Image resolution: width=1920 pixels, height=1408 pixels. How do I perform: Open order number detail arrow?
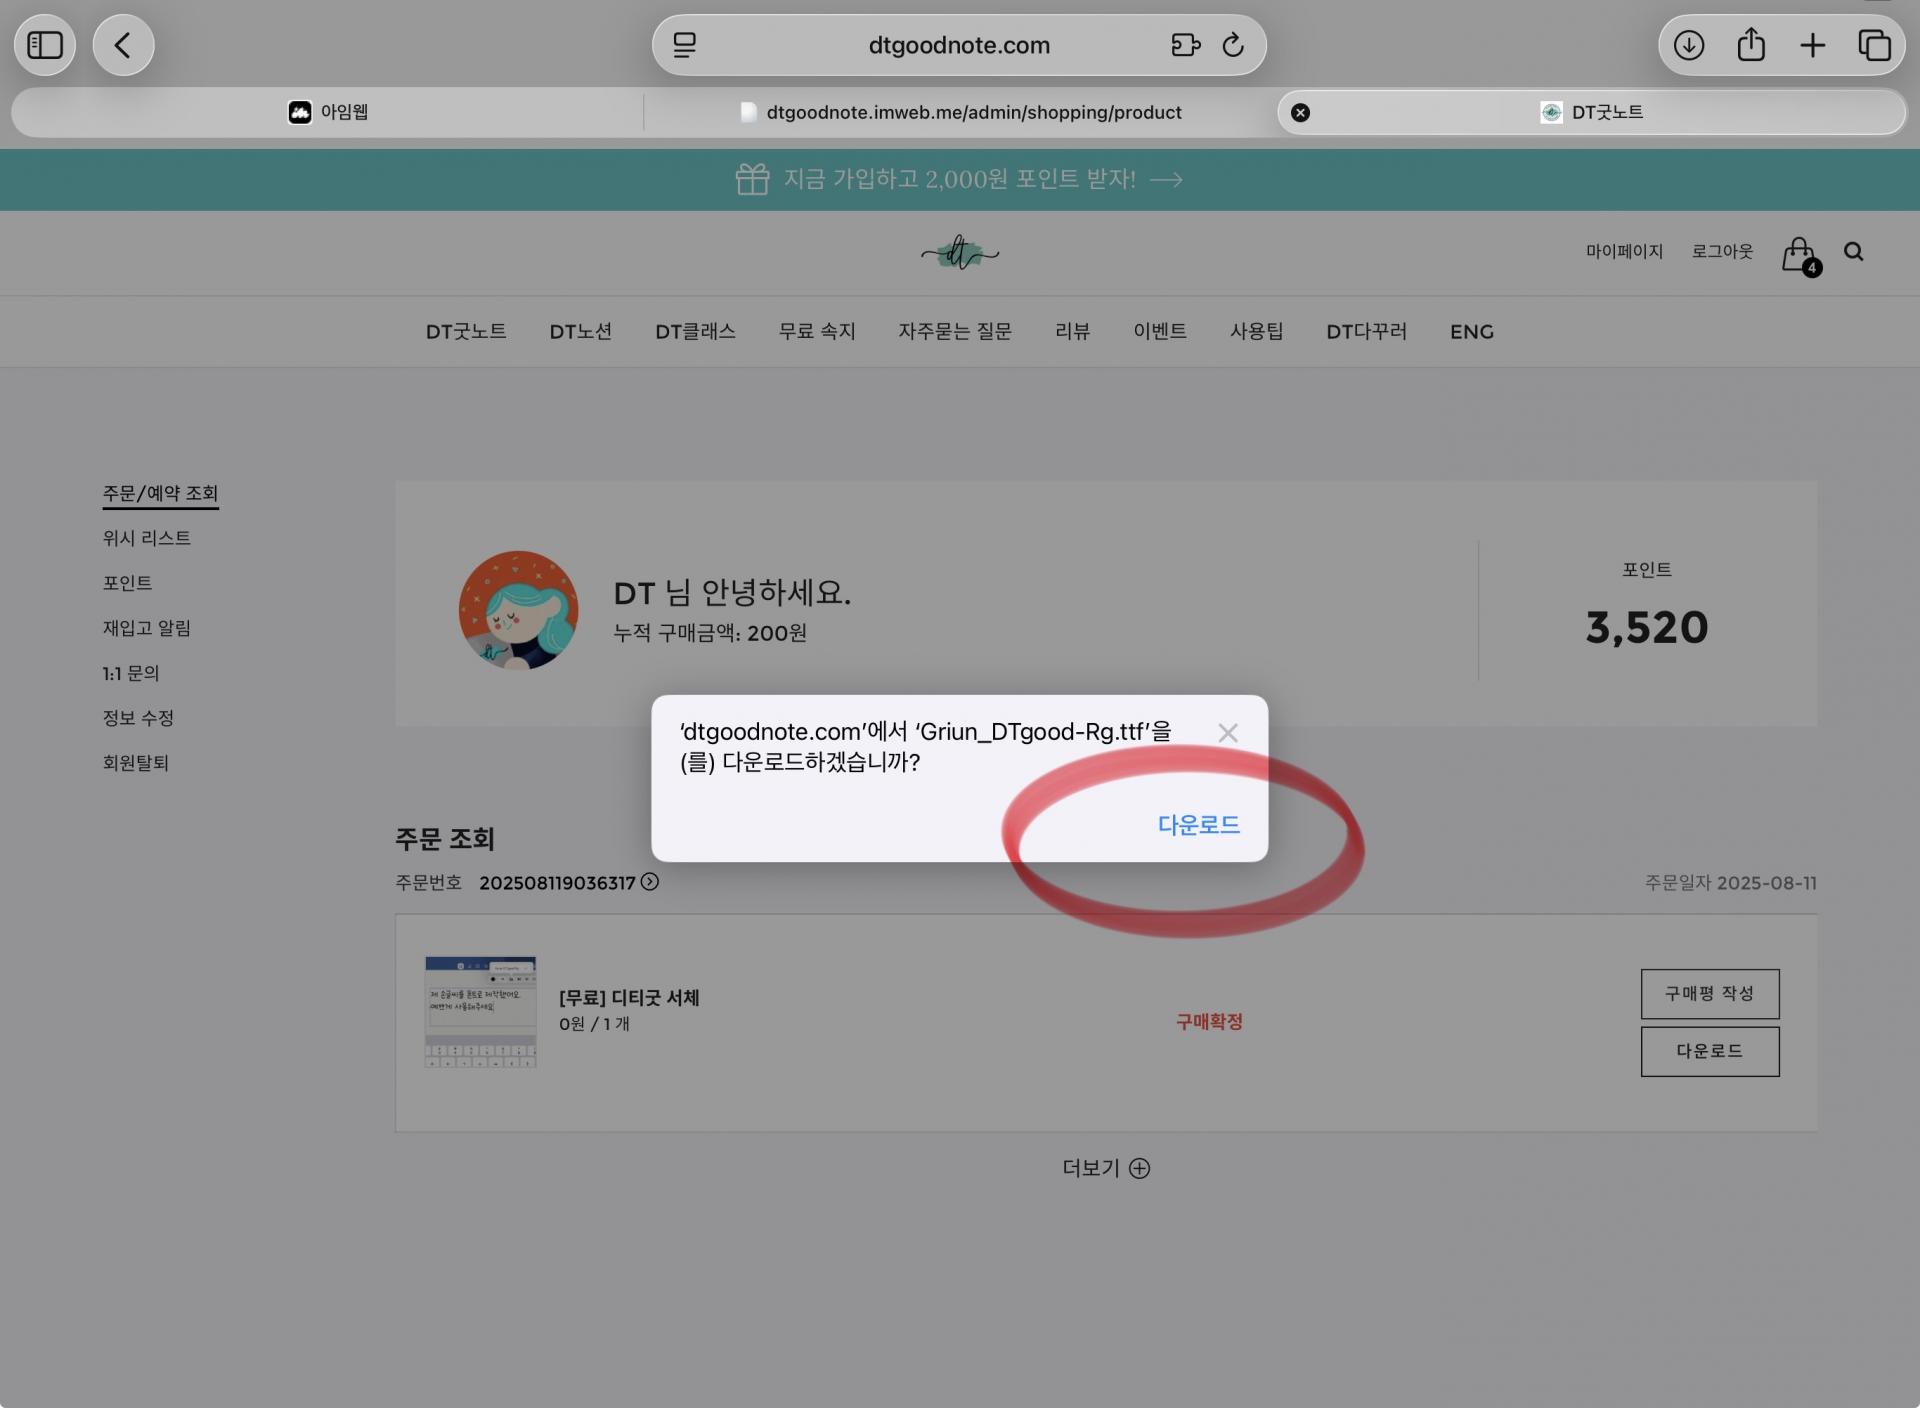650,881
